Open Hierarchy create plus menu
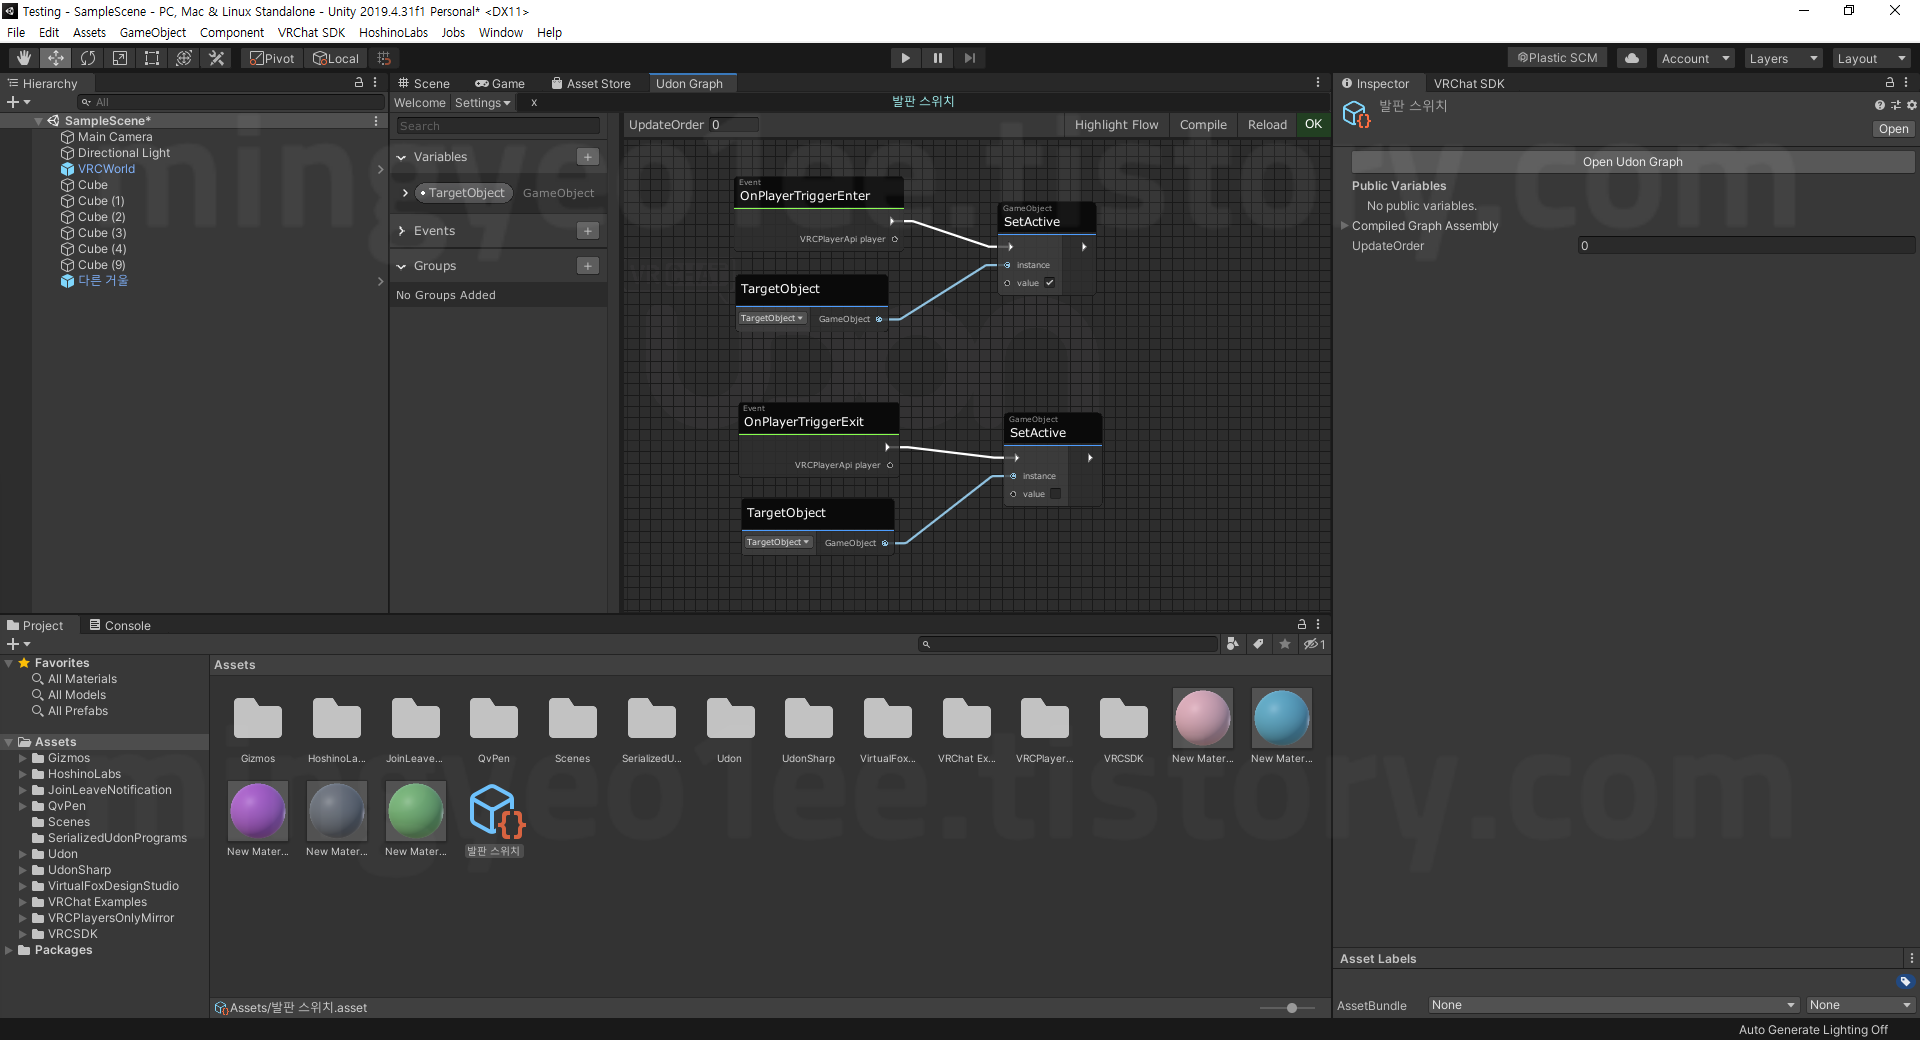Image resolution: width=1920 pixels, height=1040 pixels. (x=18, y=102)
